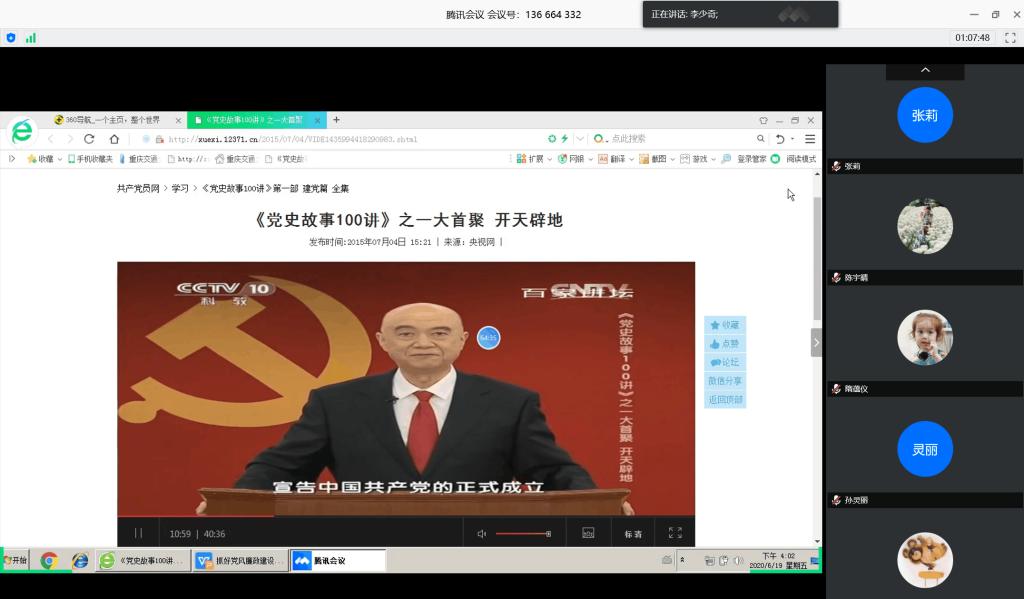Select participant 灵丽 avatar
1024x599 pixels.
(x=925, y=449)
